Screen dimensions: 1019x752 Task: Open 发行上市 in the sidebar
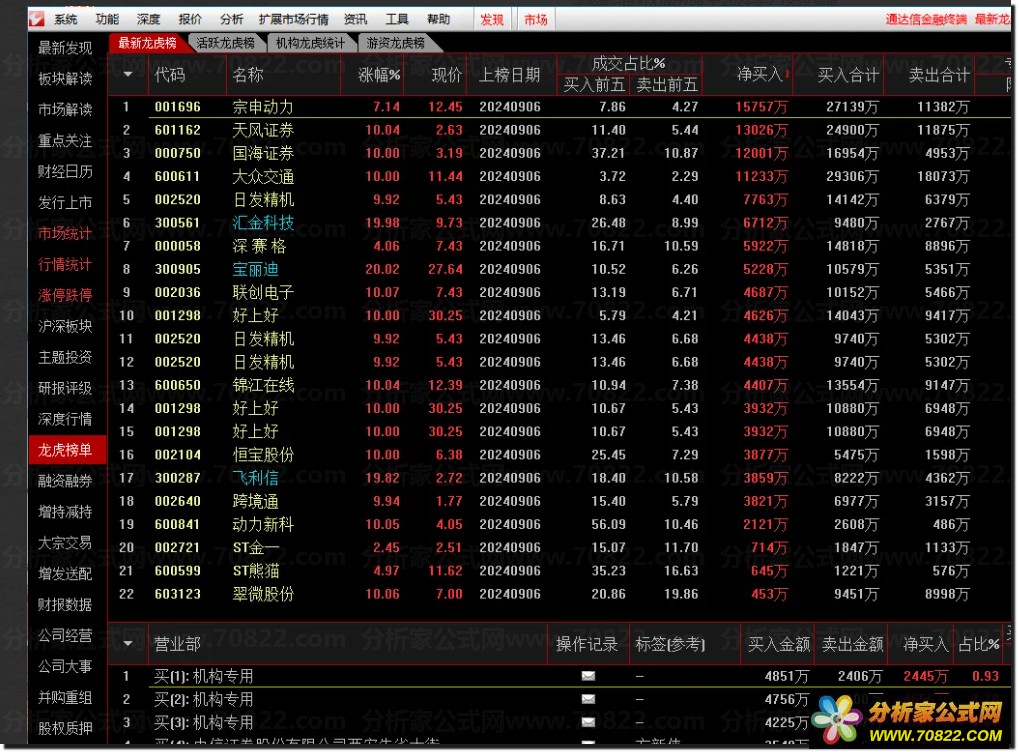[65, 203]
